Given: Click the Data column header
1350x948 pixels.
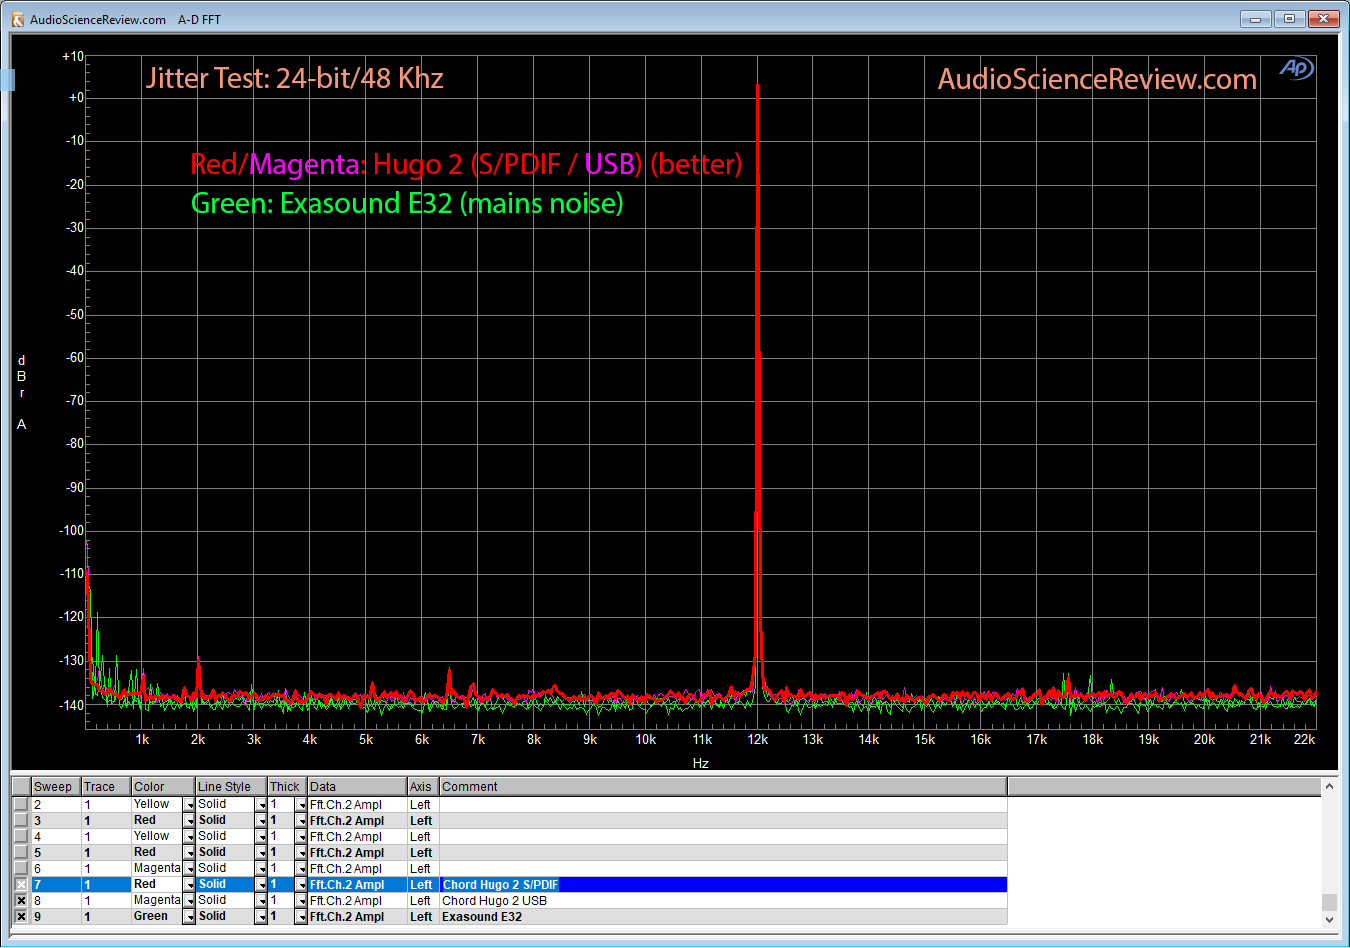Looking at the screenshot, I should tap(357, 787).
